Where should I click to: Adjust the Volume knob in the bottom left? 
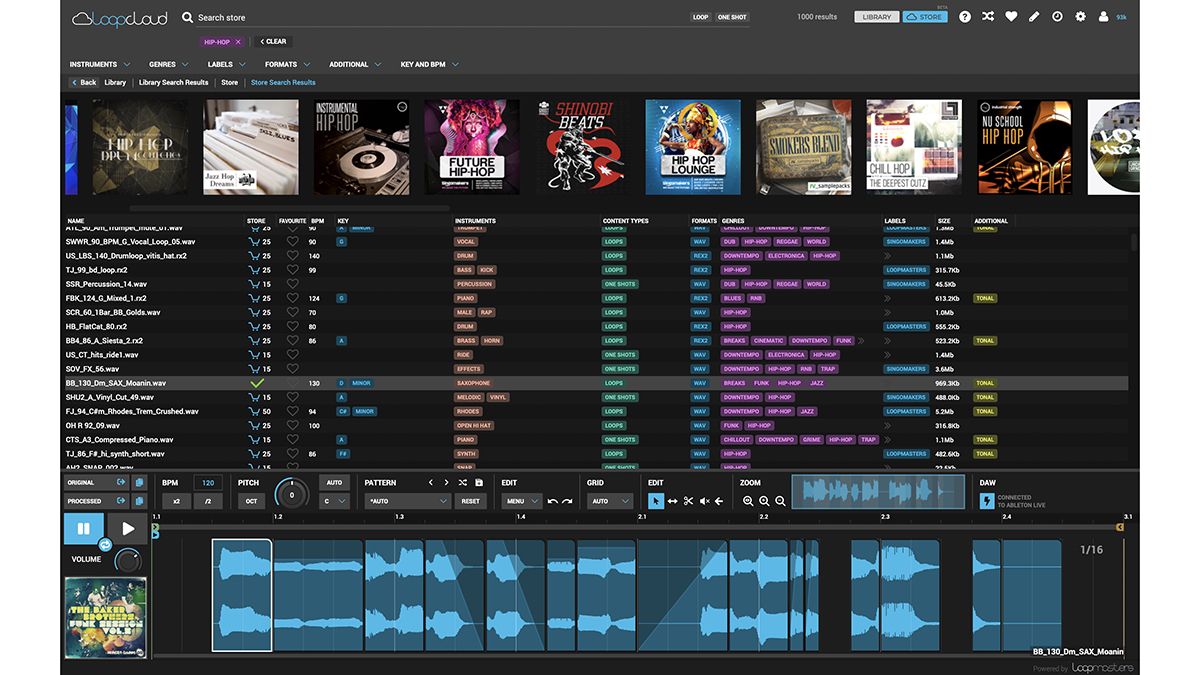click(x=129, y=560)
